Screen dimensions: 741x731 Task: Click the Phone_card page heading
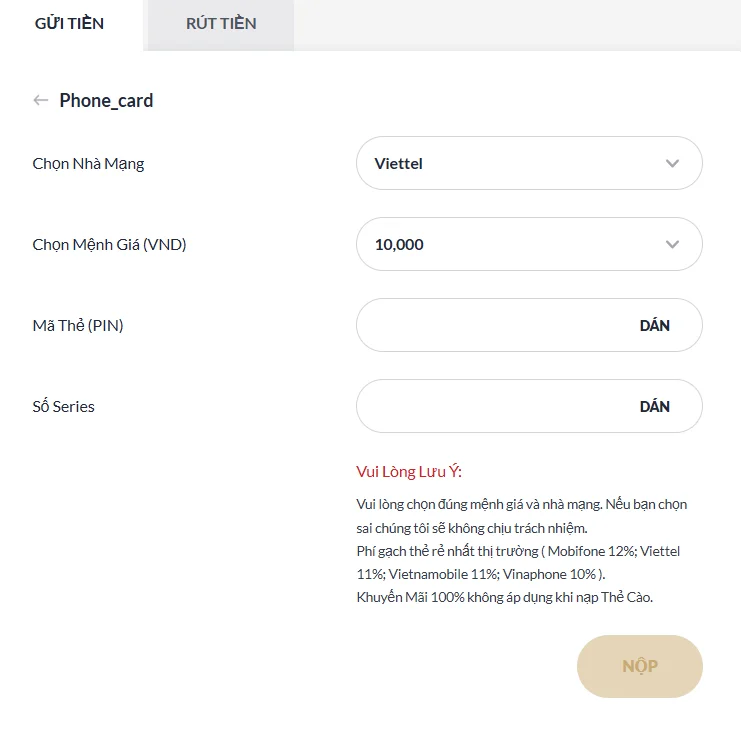[x=106, y=100]
